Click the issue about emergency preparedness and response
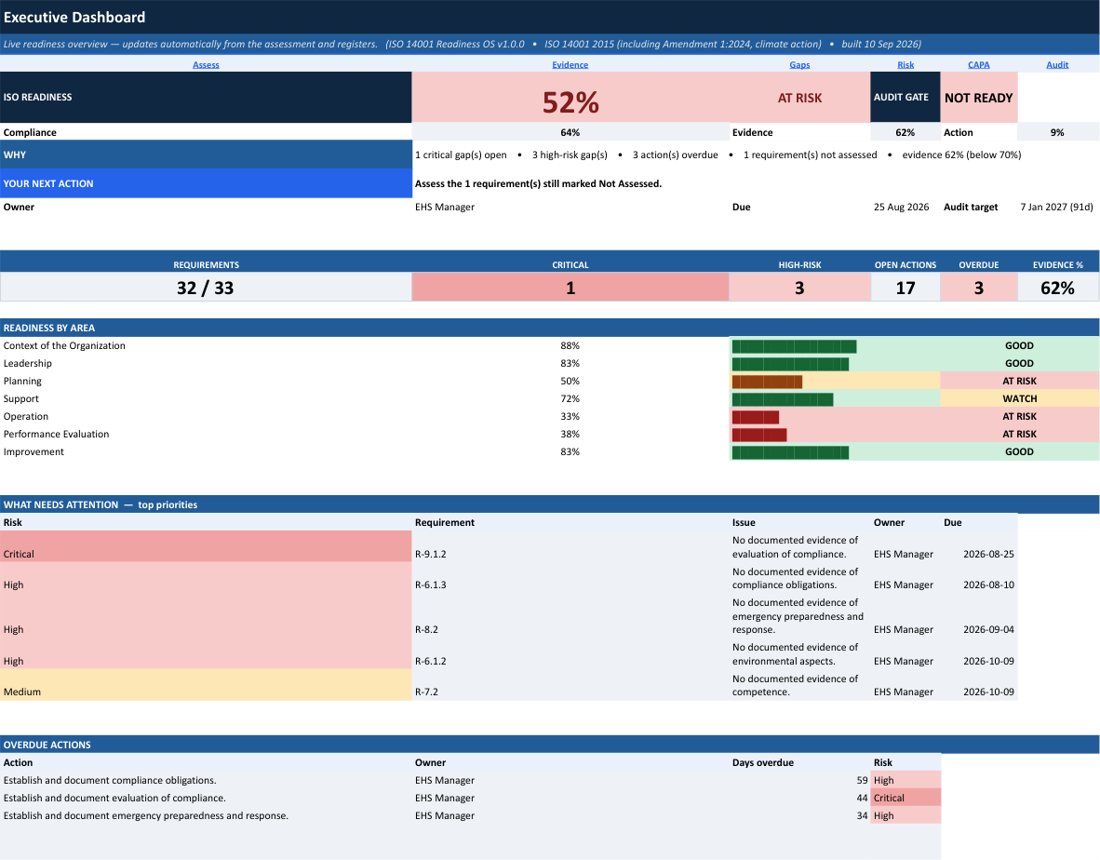Viewport: 1100px width, 860px height. point(798,616)
